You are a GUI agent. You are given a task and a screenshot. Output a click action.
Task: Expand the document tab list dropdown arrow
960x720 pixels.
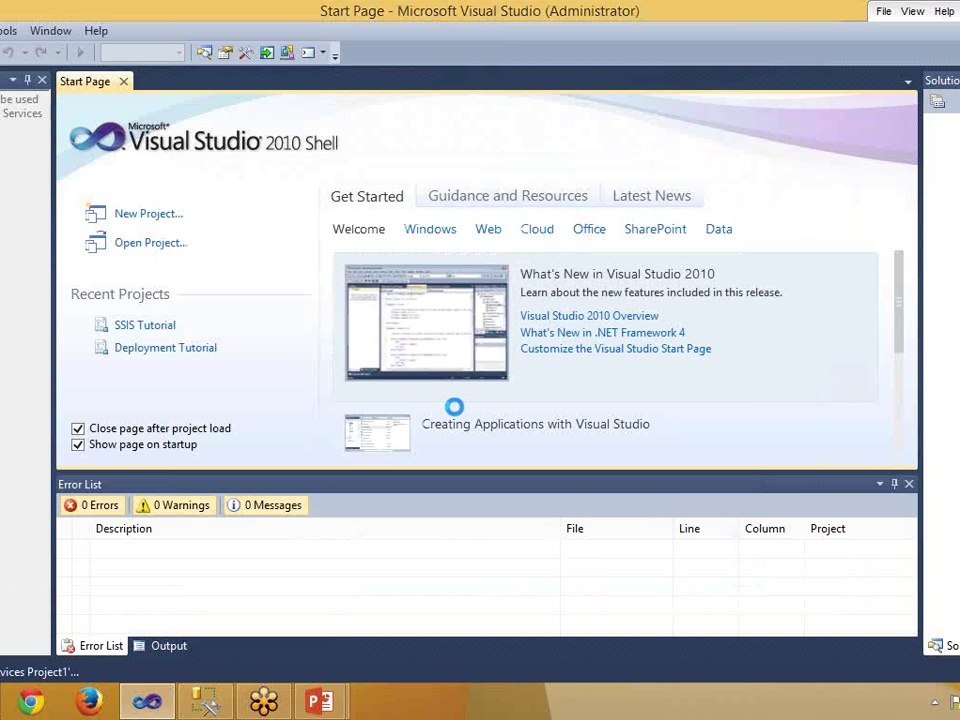908,82
